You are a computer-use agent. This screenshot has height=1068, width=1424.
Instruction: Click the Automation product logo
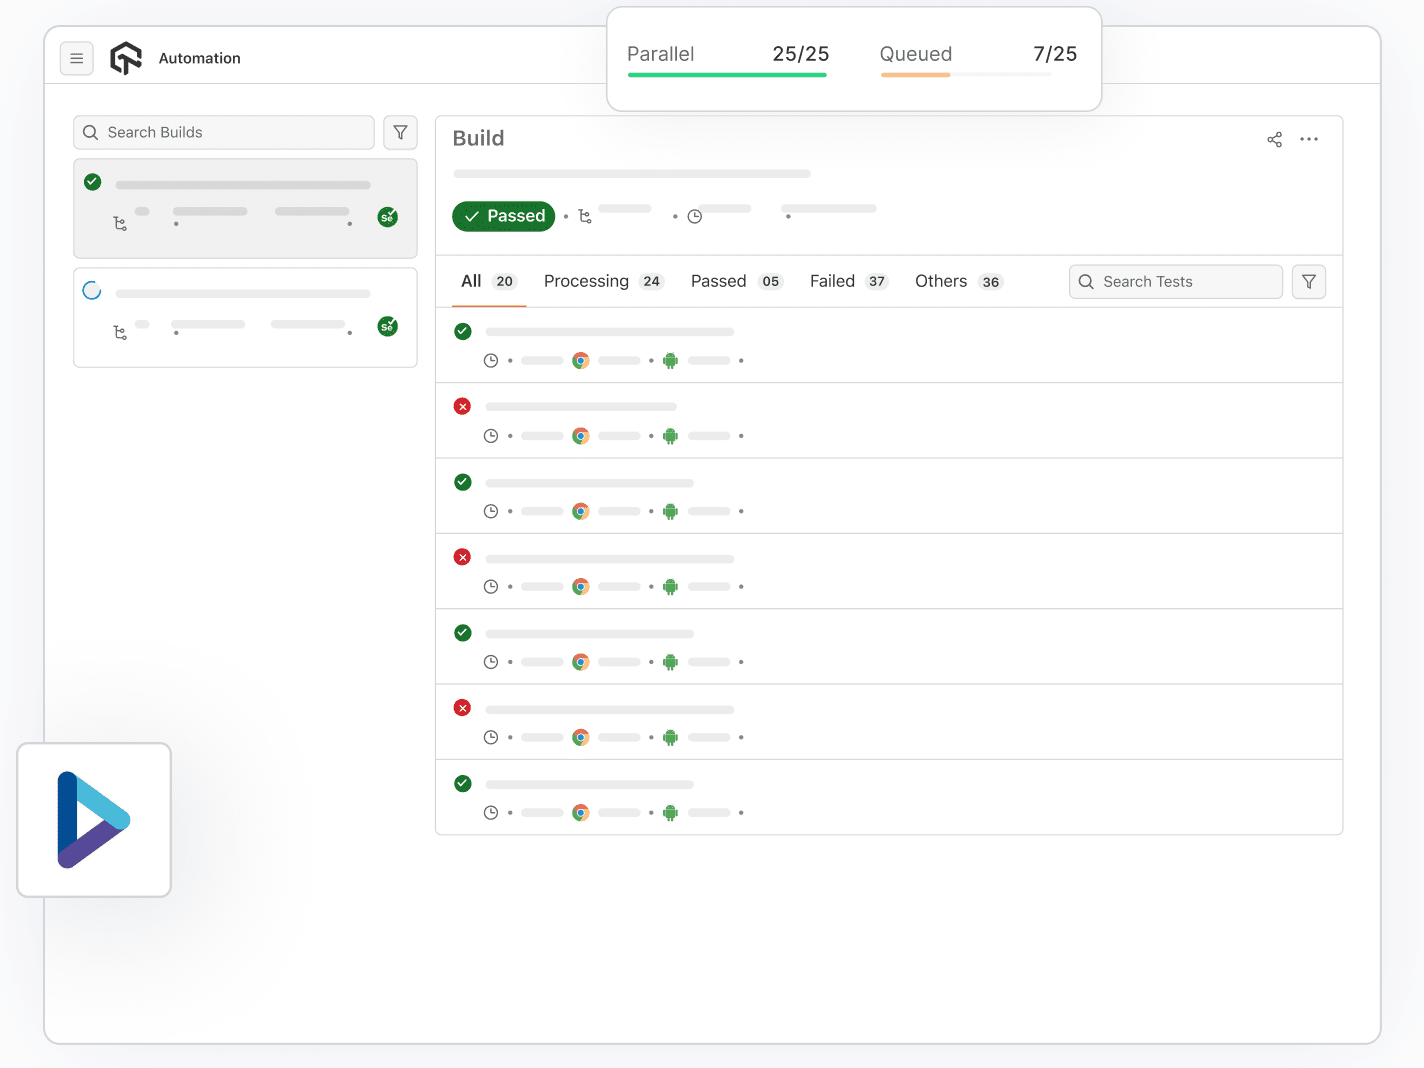point(126,58)
